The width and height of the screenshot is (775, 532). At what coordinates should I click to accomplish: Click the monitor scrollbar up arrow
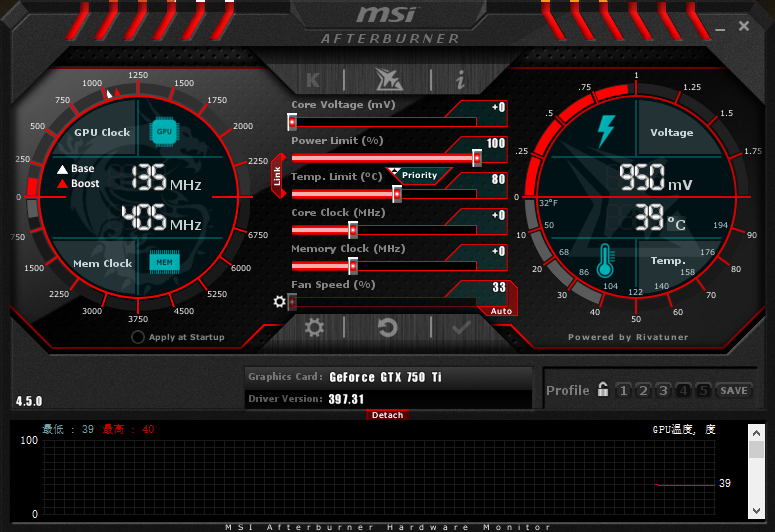coord(756,433)
